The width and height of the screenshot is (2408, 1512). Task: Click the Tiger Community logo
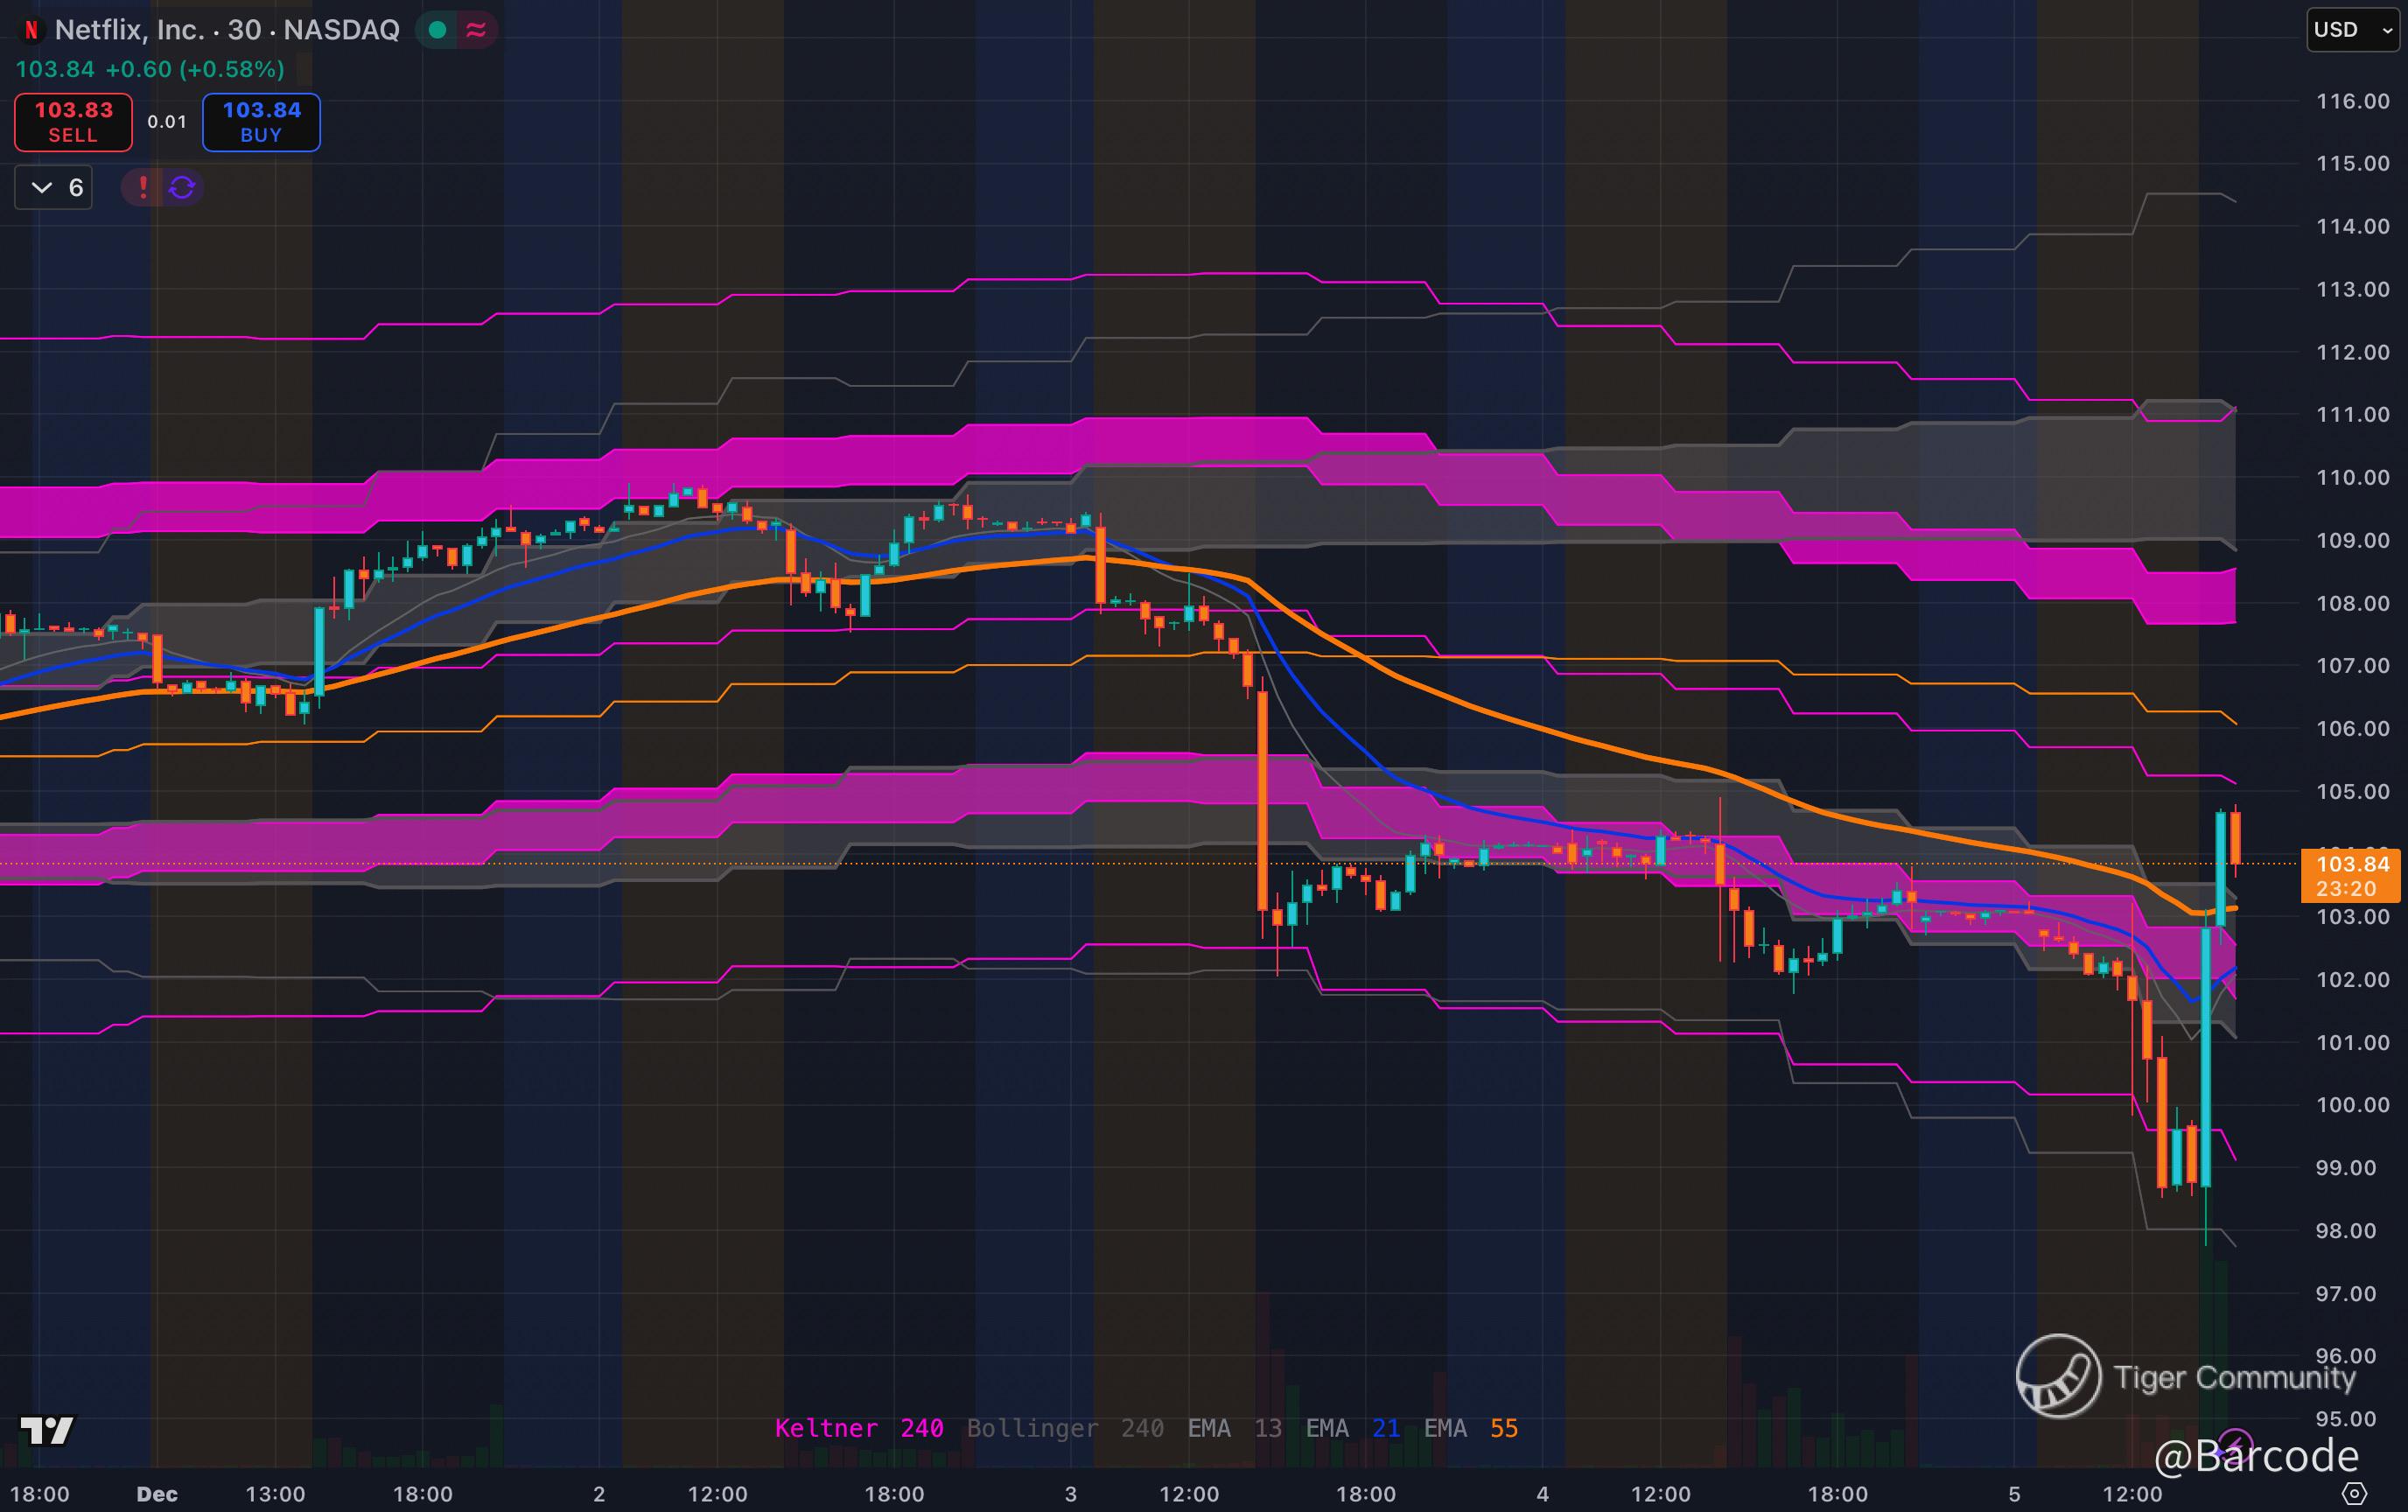pyautogui.click(x=2058, y=1376)
